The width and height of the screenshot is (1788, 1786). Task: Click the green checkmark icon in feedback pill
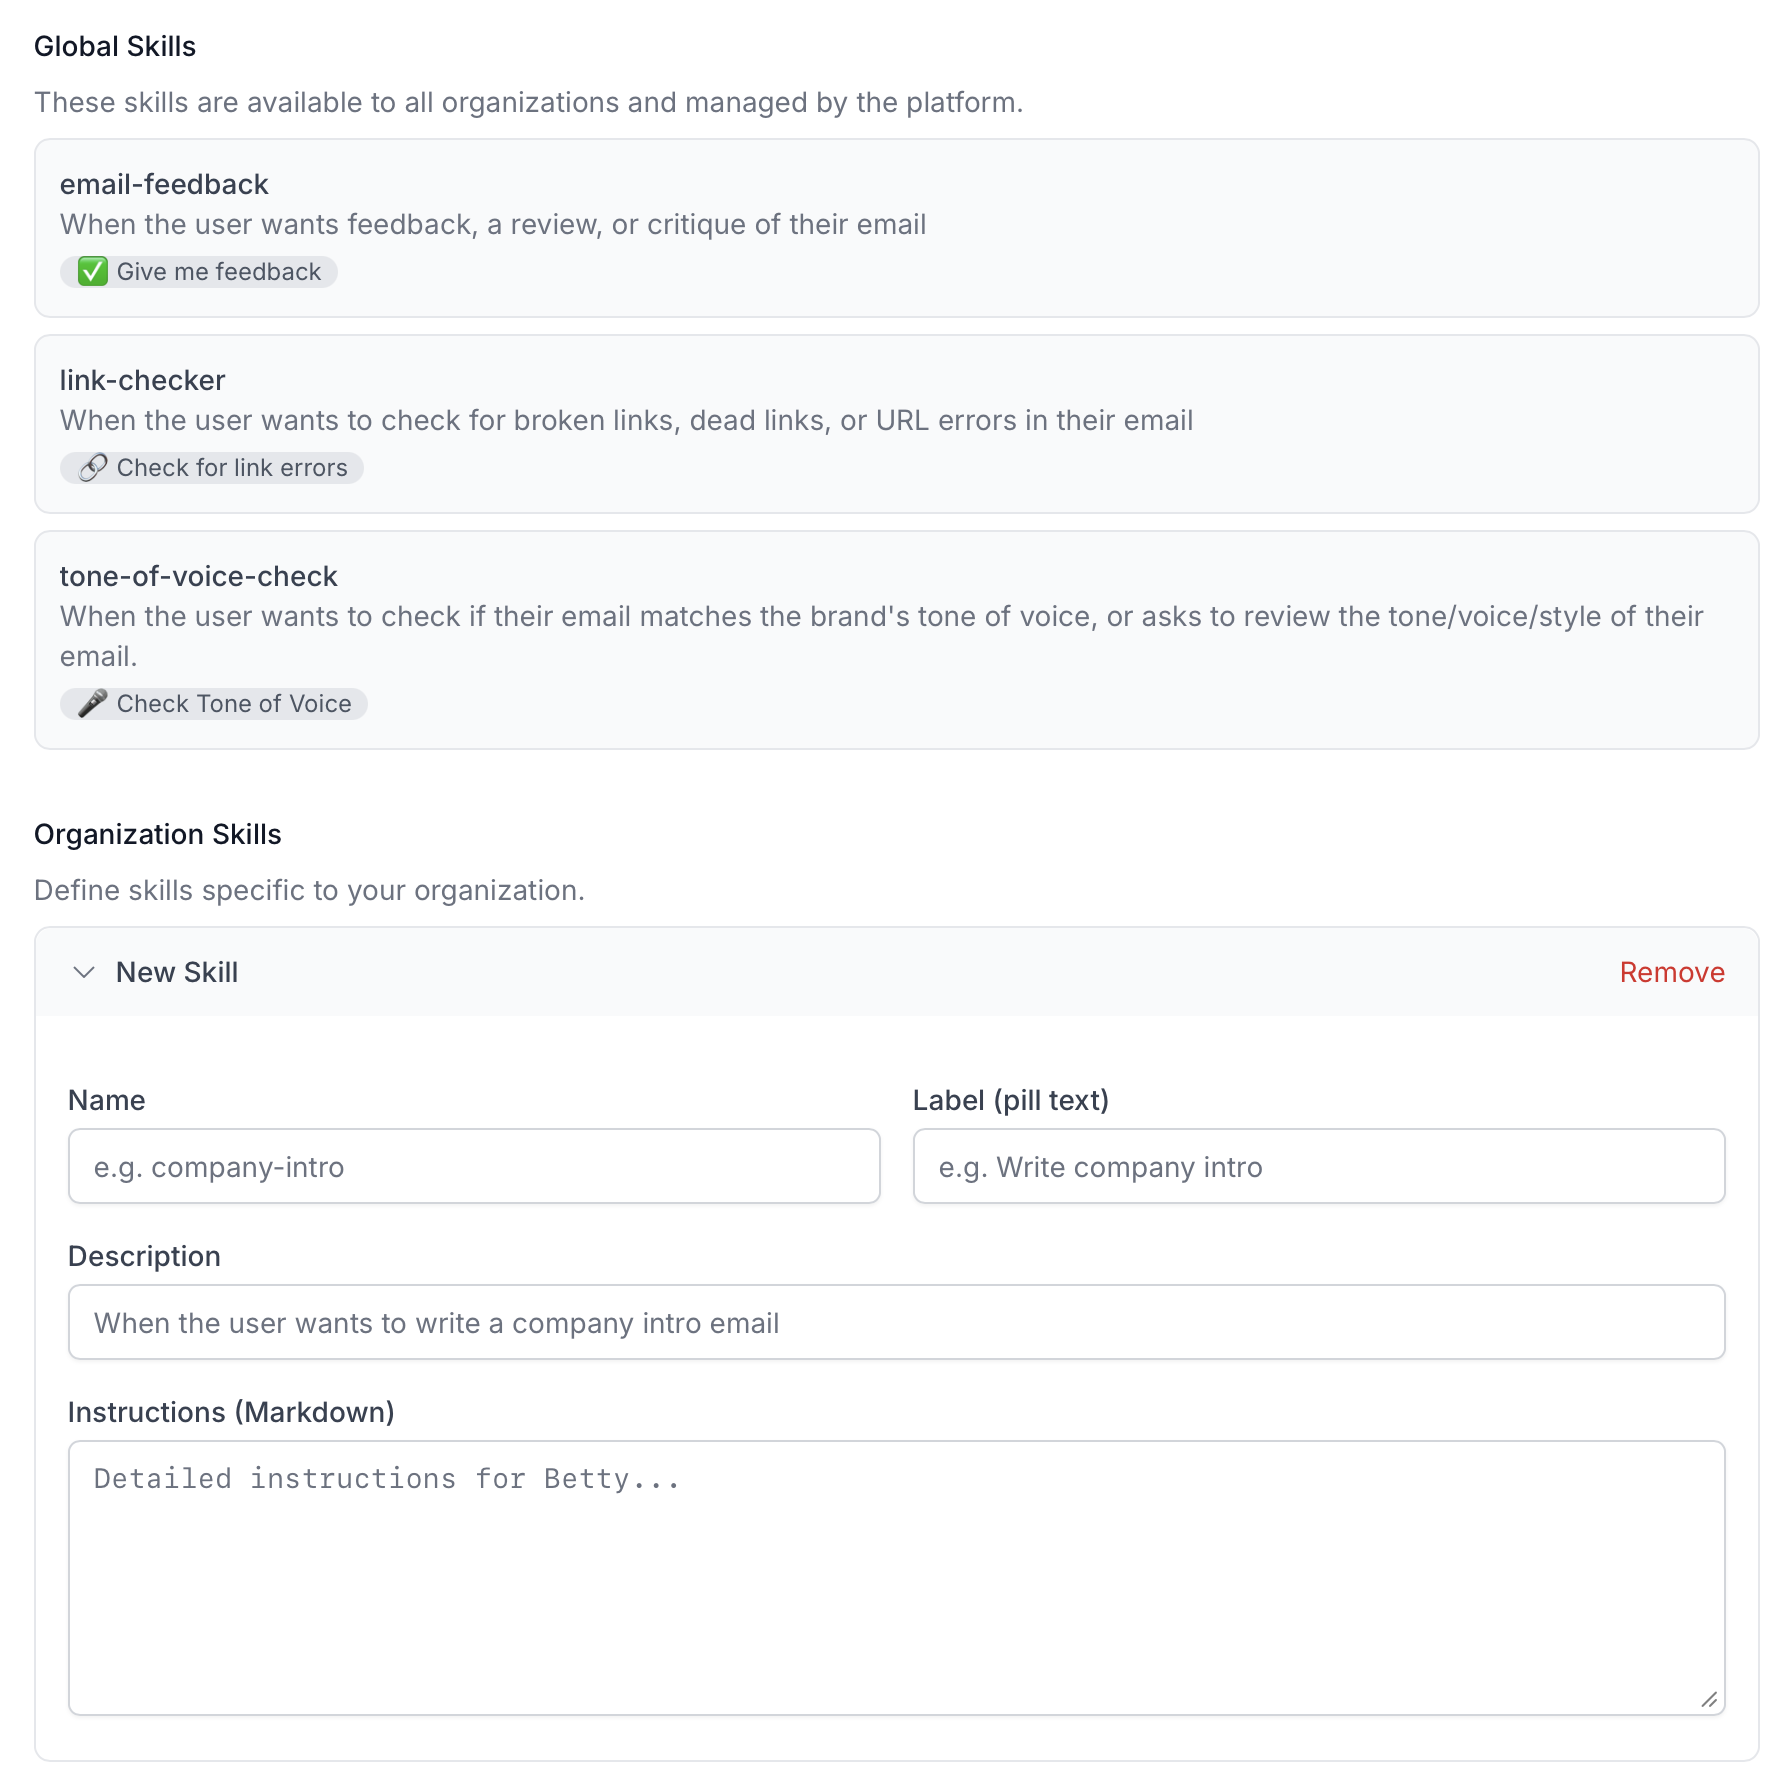pyautogui.click(x=92, y=272)
